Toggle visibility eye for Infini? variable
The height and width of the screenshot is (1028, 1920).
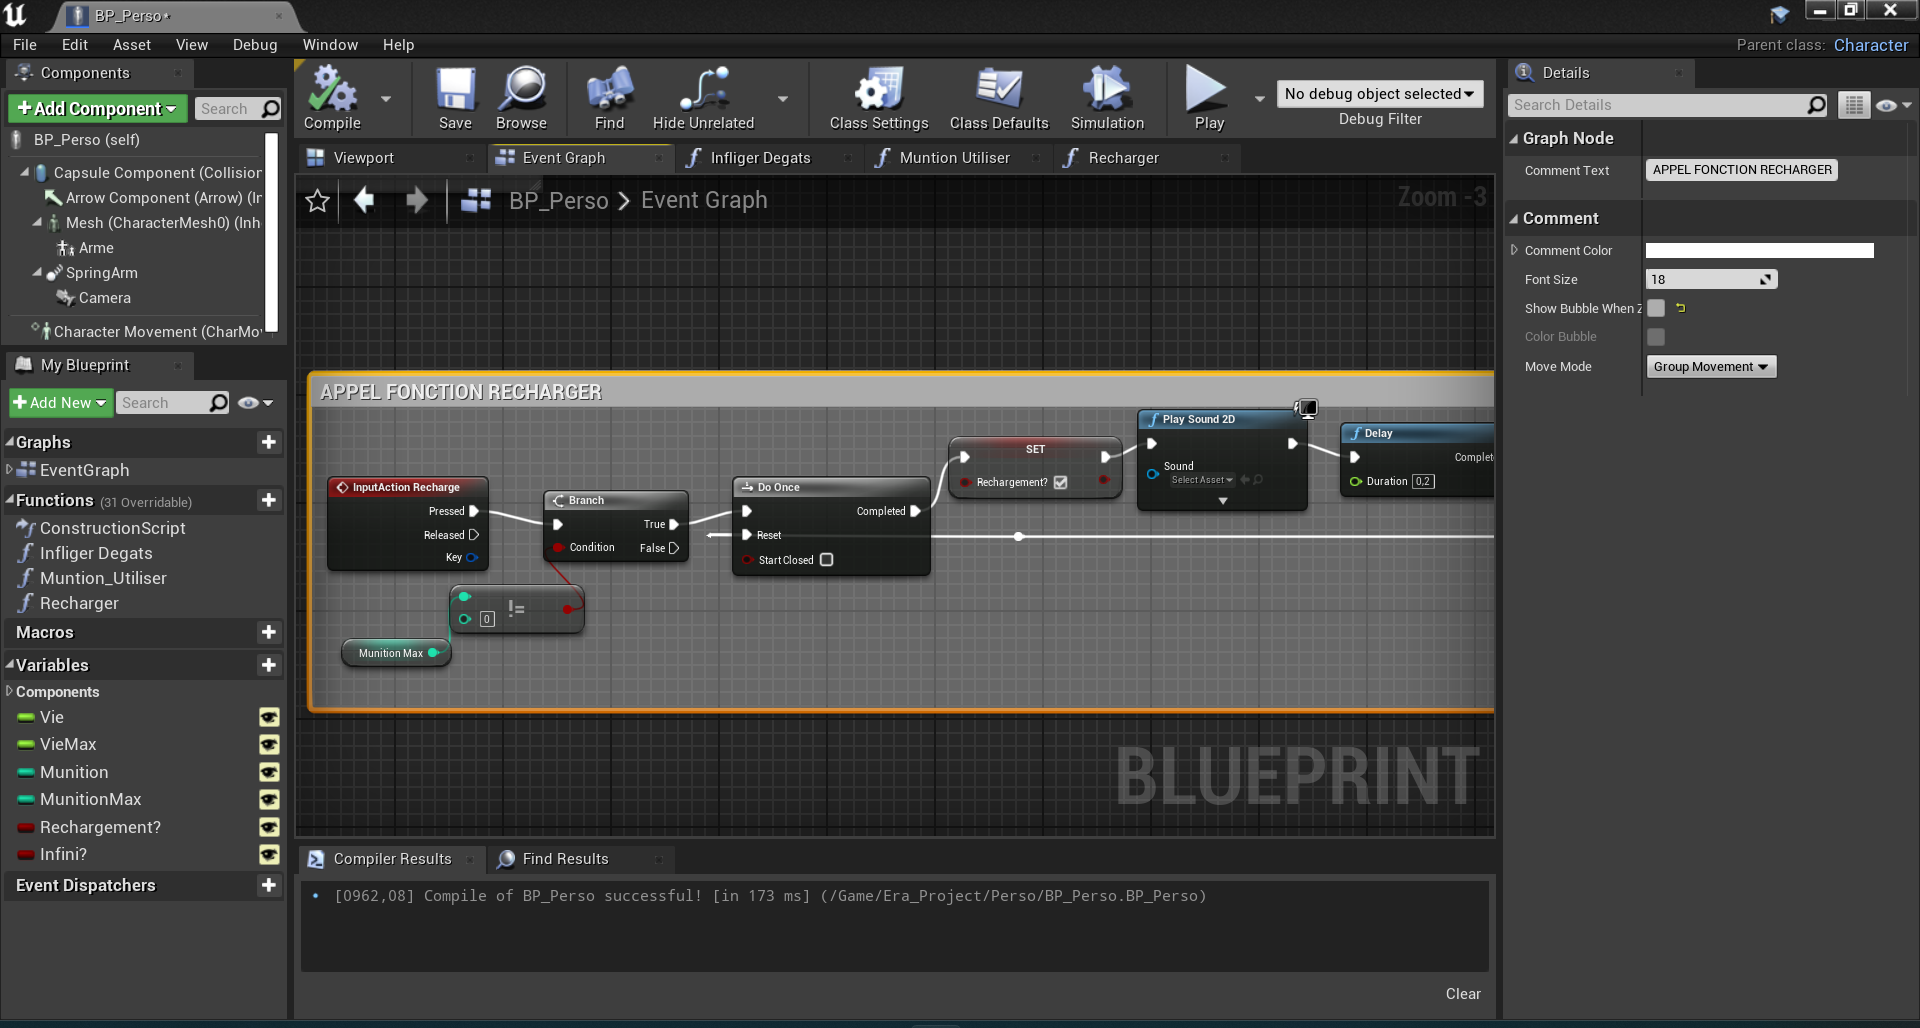tap(269, 854)
